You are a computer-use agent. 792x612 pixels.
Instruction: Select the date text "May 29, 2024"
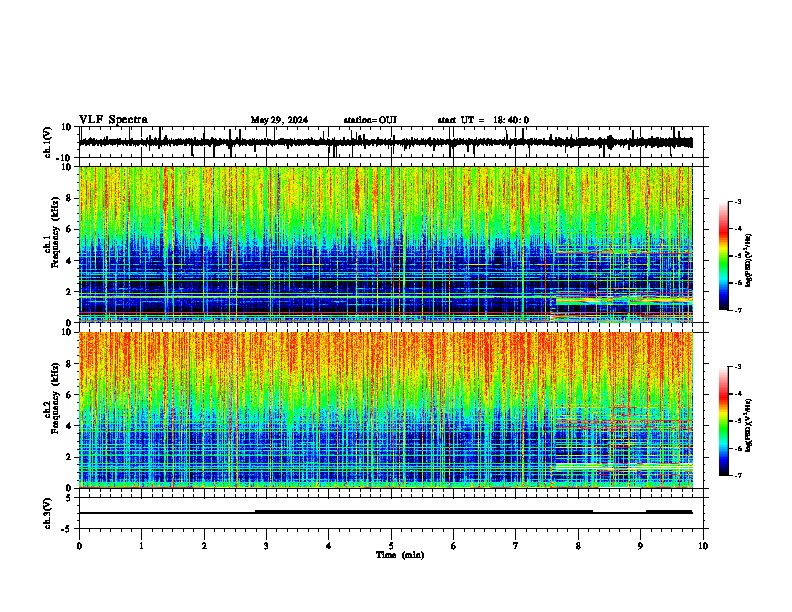coord(279,120)
